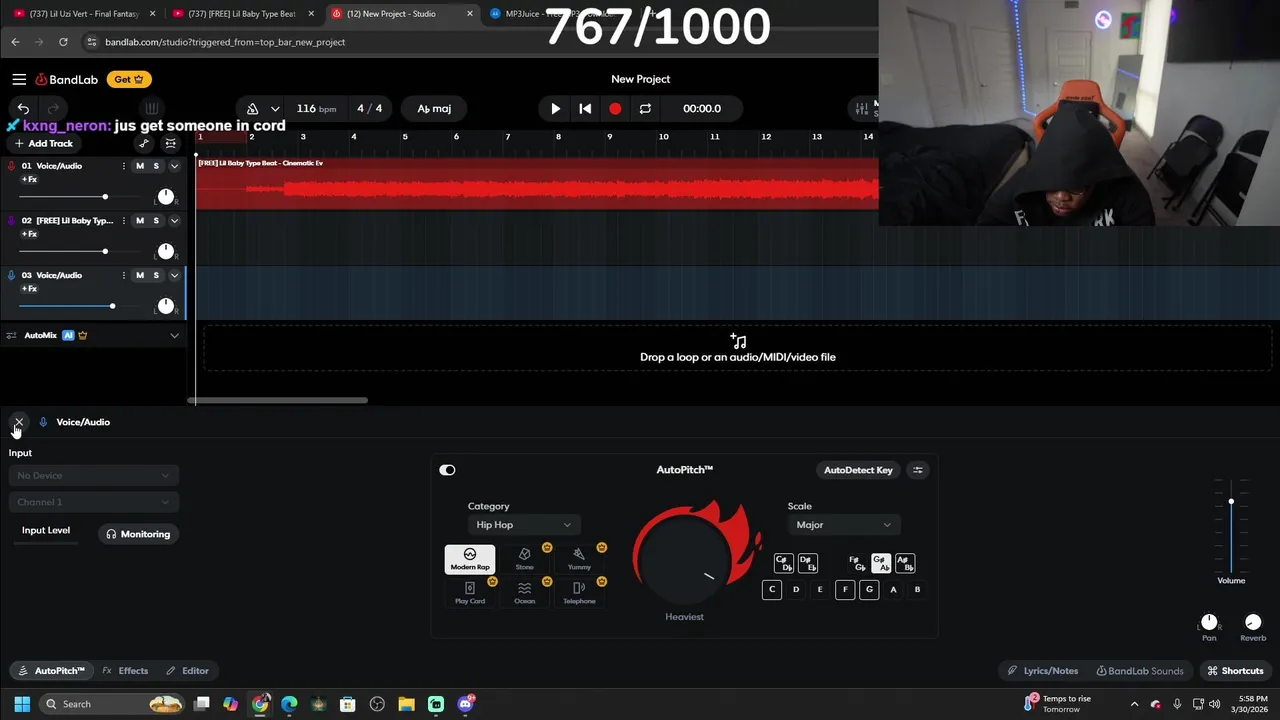Select the Modern Rap preset

[470, 559]
